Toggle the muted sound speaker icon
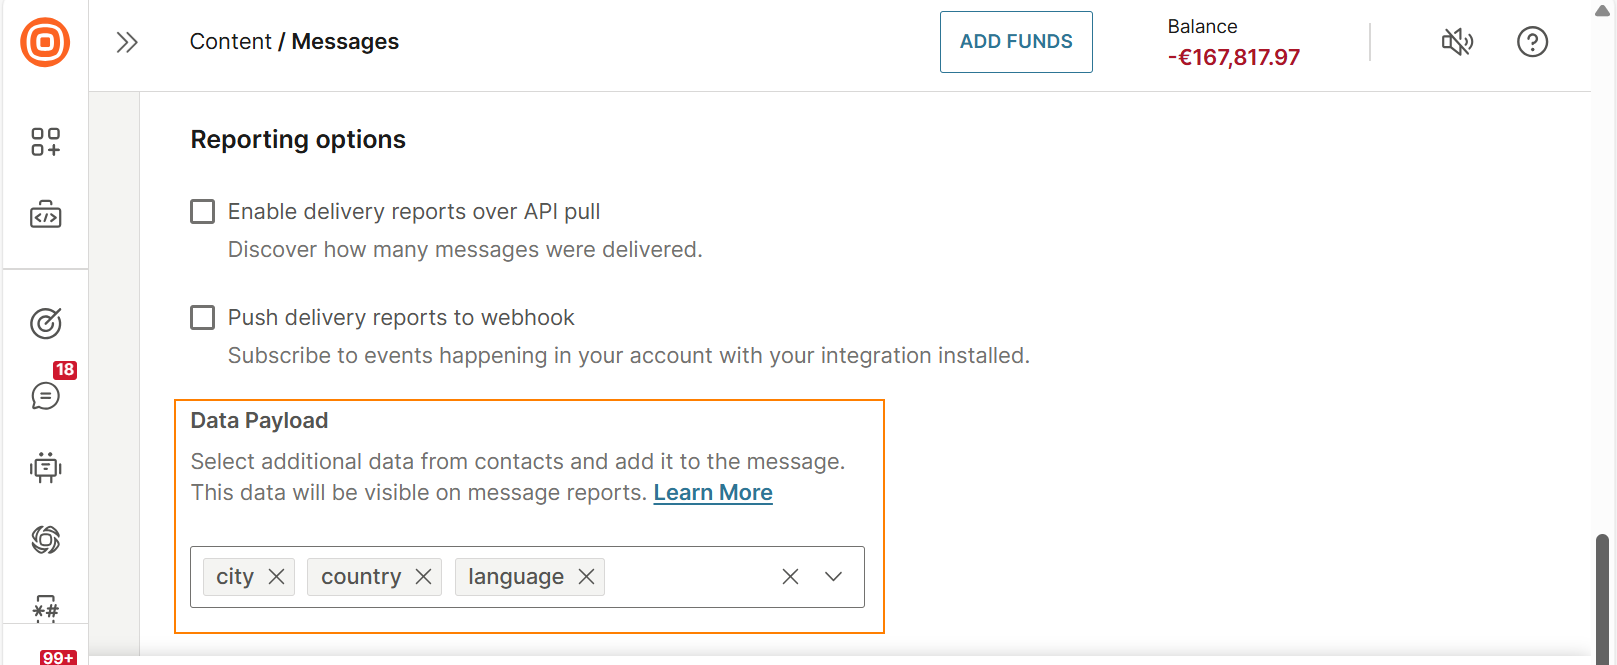Screen dimensions: 1617x665 point(1457,42)
